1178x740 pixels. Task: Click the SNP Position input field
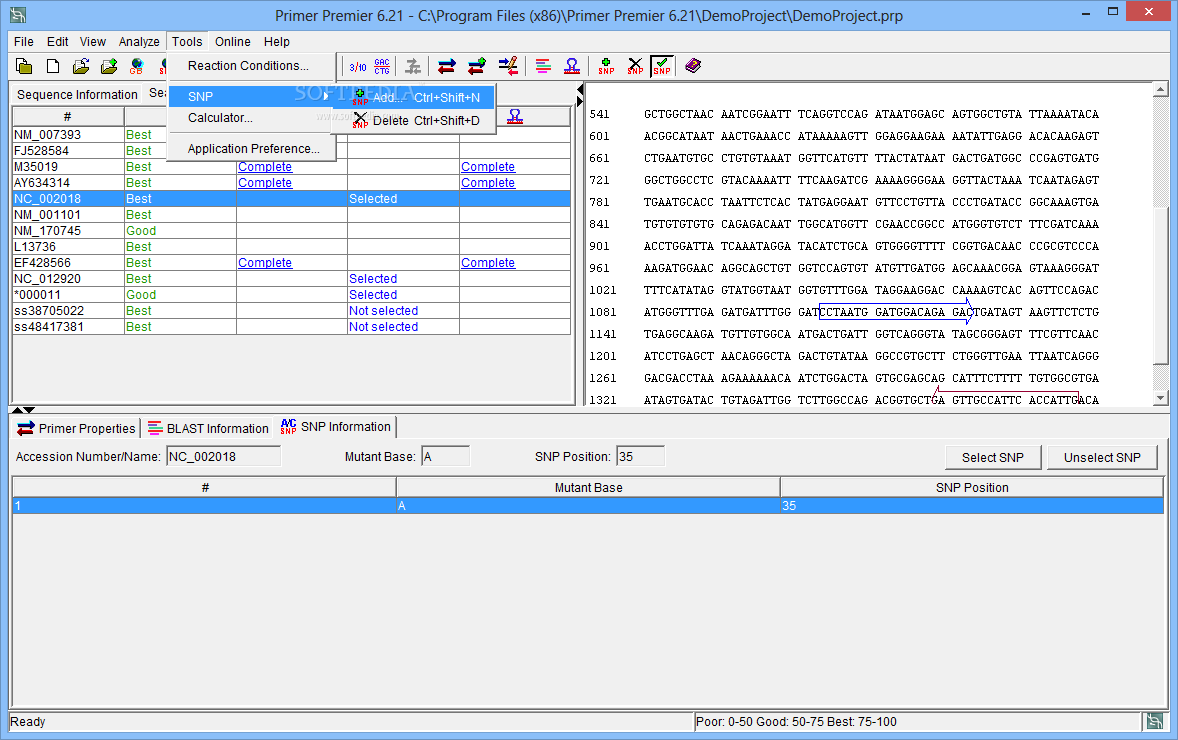click(x=640, y=457)
